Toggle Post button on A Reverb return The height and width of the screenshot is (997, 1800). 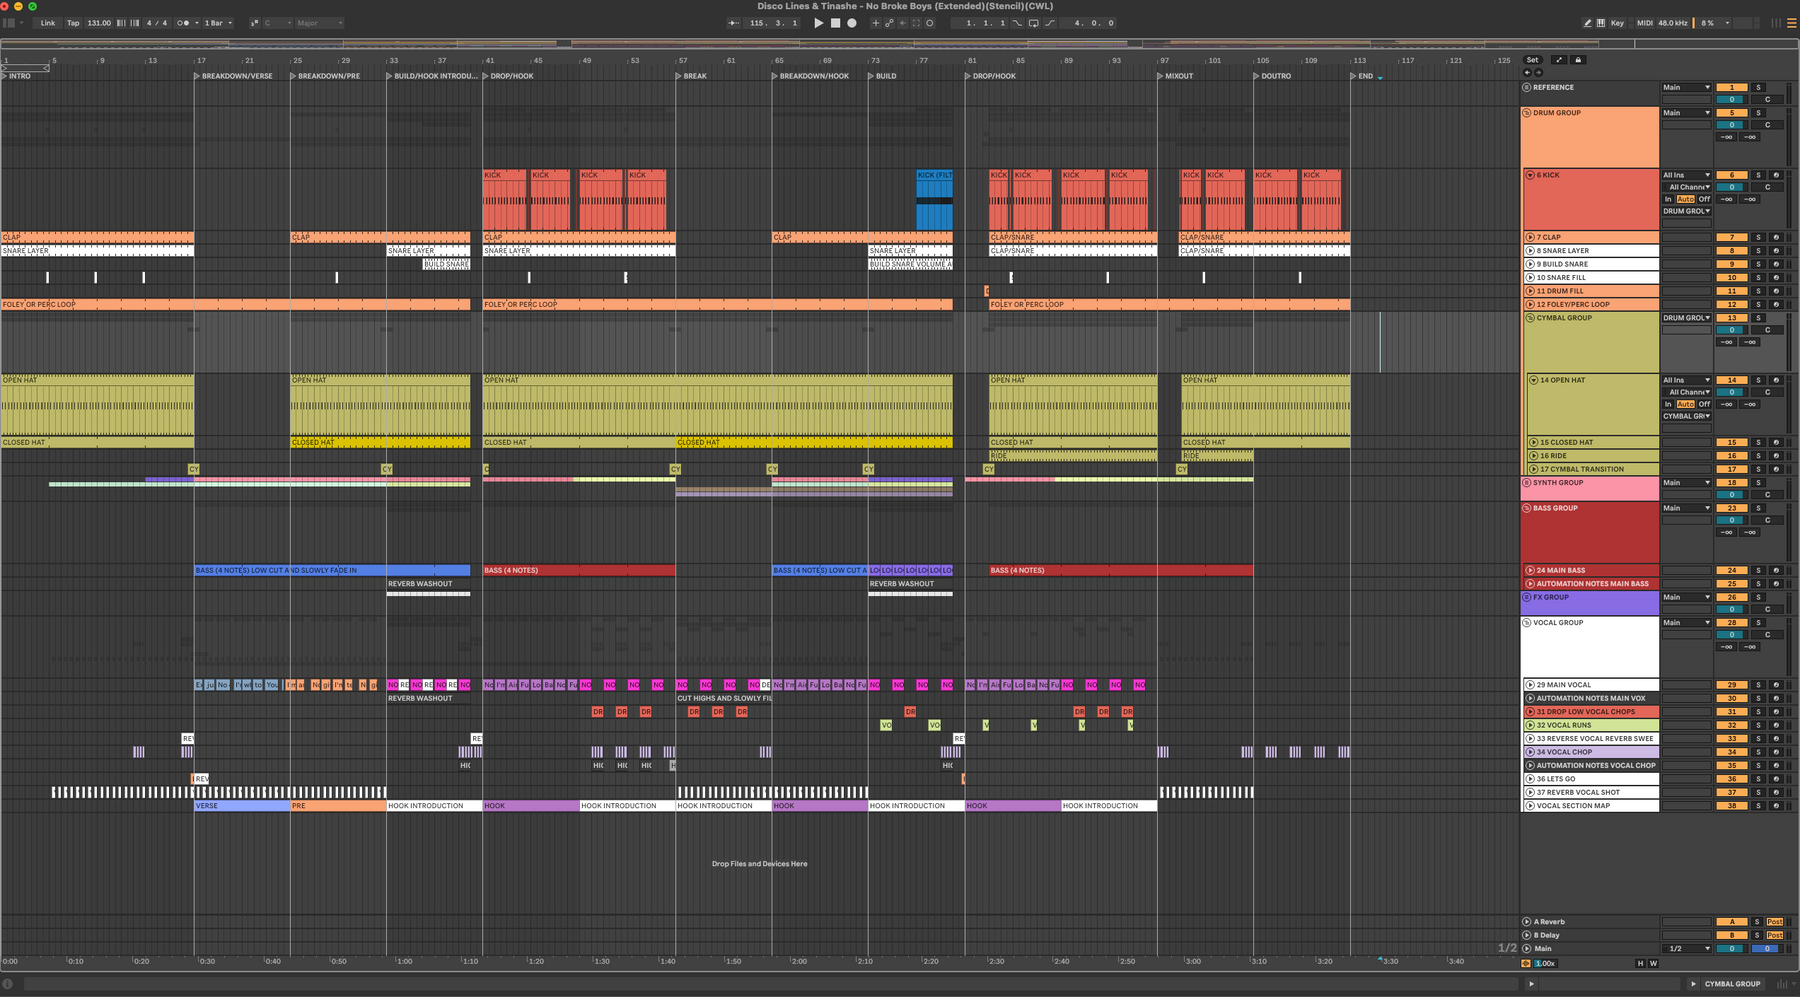click(x=1775, y=922)
